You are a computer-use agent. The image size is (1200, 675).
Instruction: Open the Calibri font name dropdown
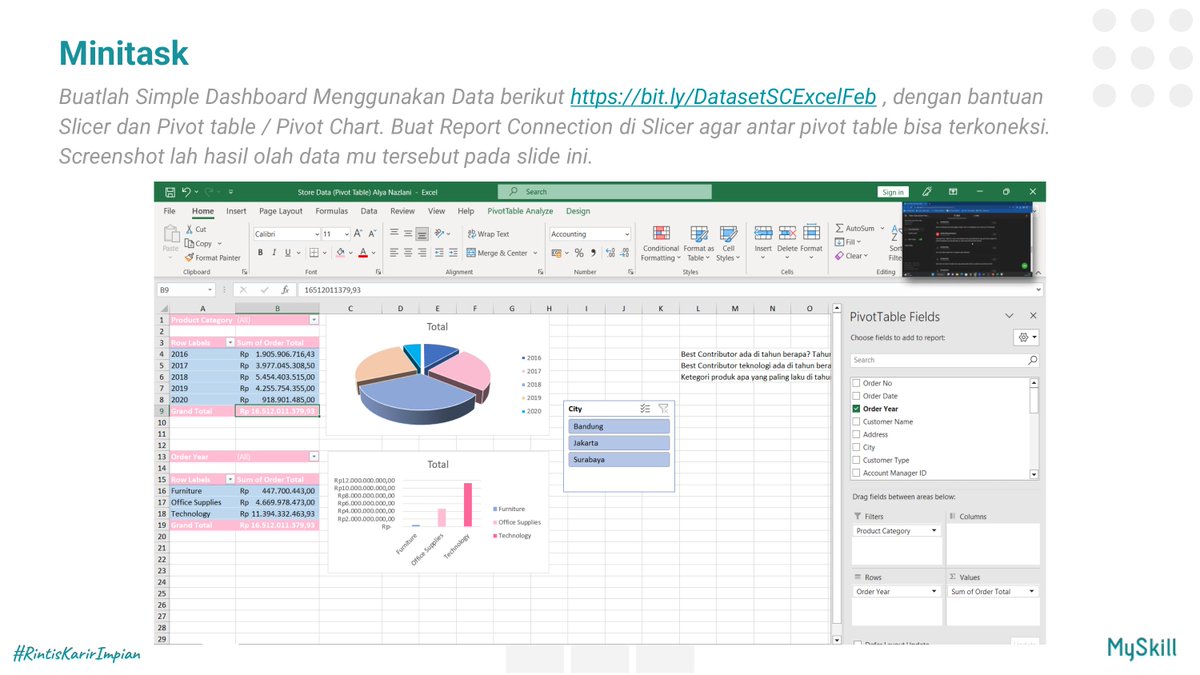pyautogui.click(x=316, y=234)
